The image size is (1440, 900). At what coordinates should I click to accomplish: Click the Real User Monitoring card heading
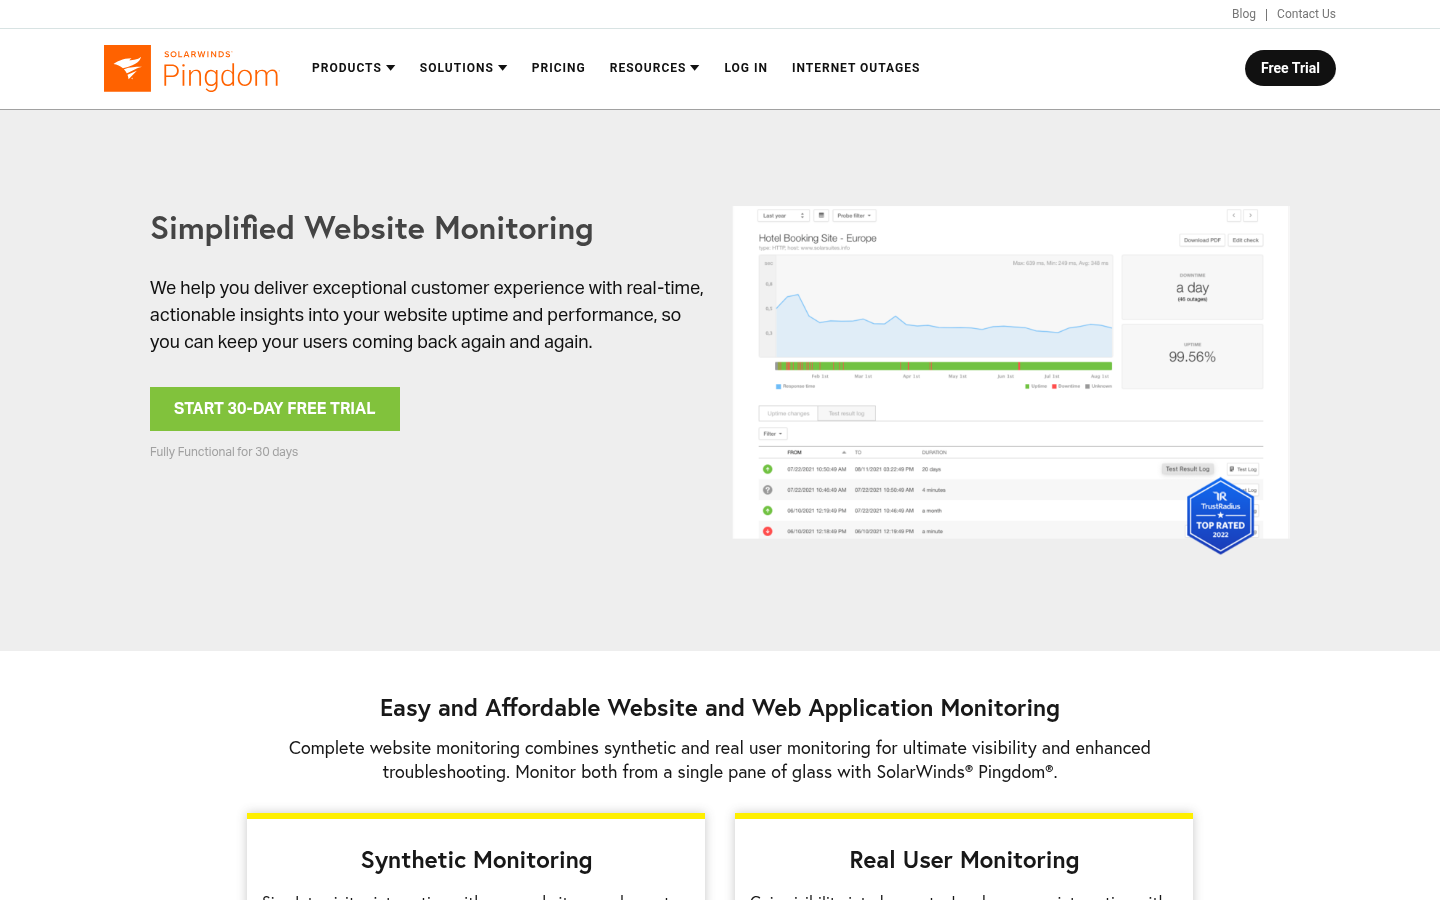click(x=964, y=860)
